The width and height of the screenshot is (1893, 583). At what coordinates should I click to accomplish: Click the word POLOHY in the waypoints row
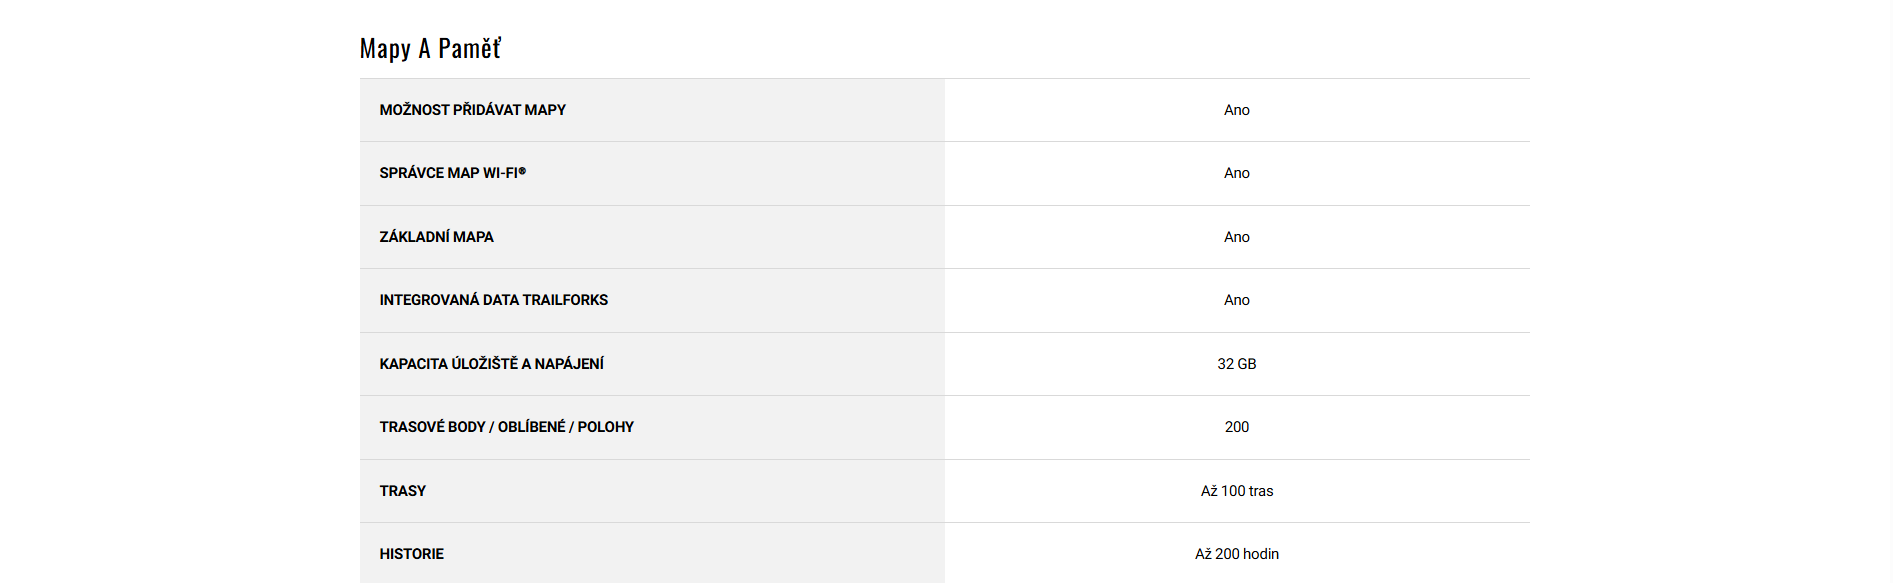point(605,427)
